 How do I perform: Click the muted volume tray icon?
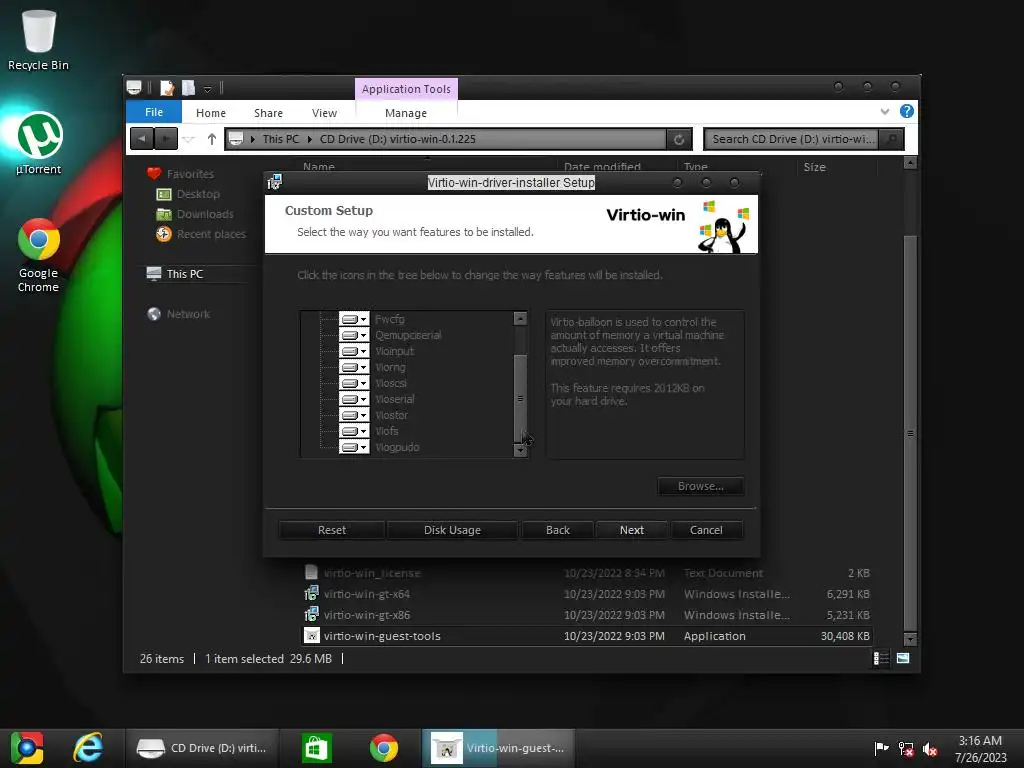930,748
